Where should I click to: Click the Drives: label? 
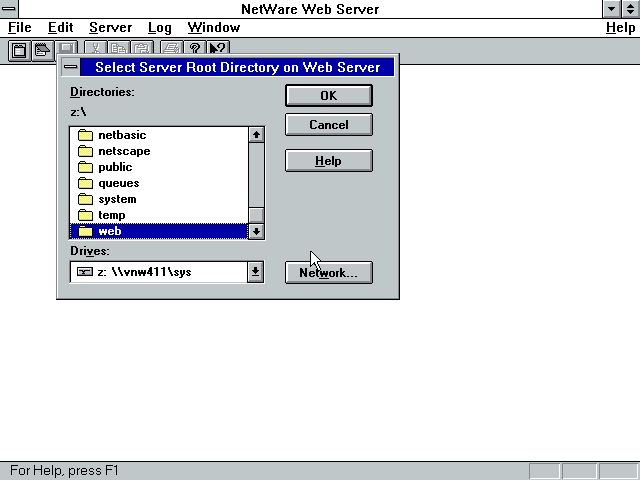point(90,251)
